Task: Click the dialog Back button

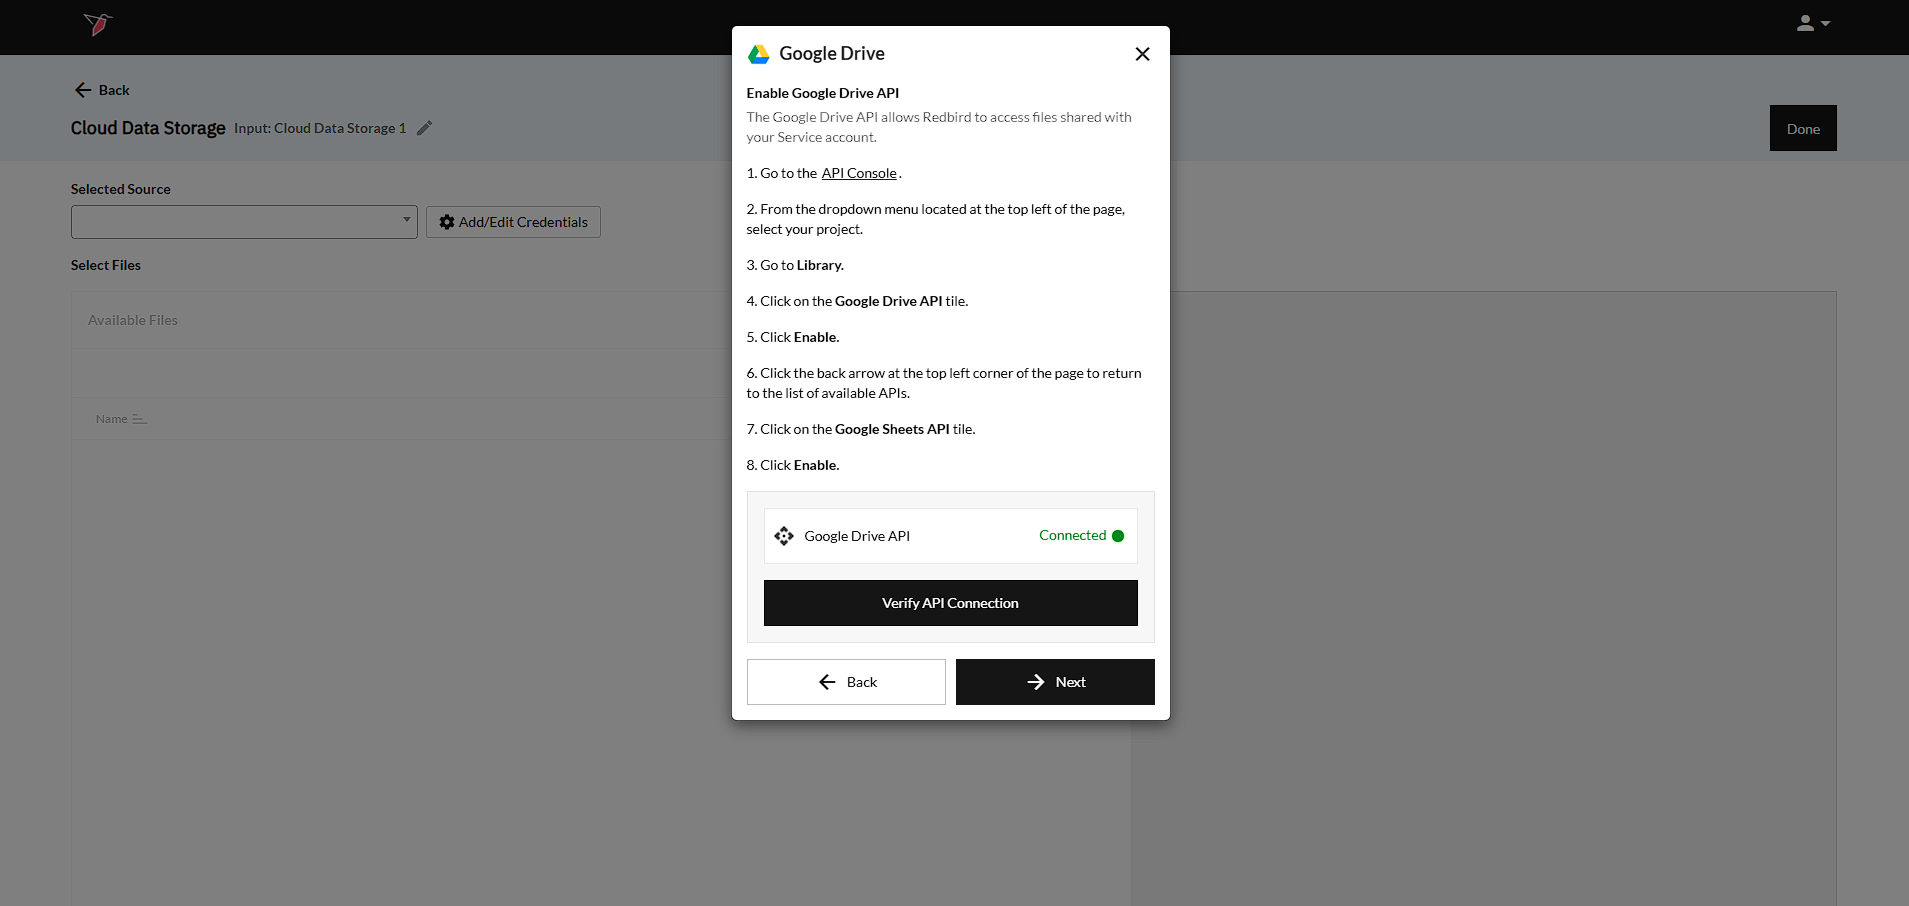Action: 846,682
